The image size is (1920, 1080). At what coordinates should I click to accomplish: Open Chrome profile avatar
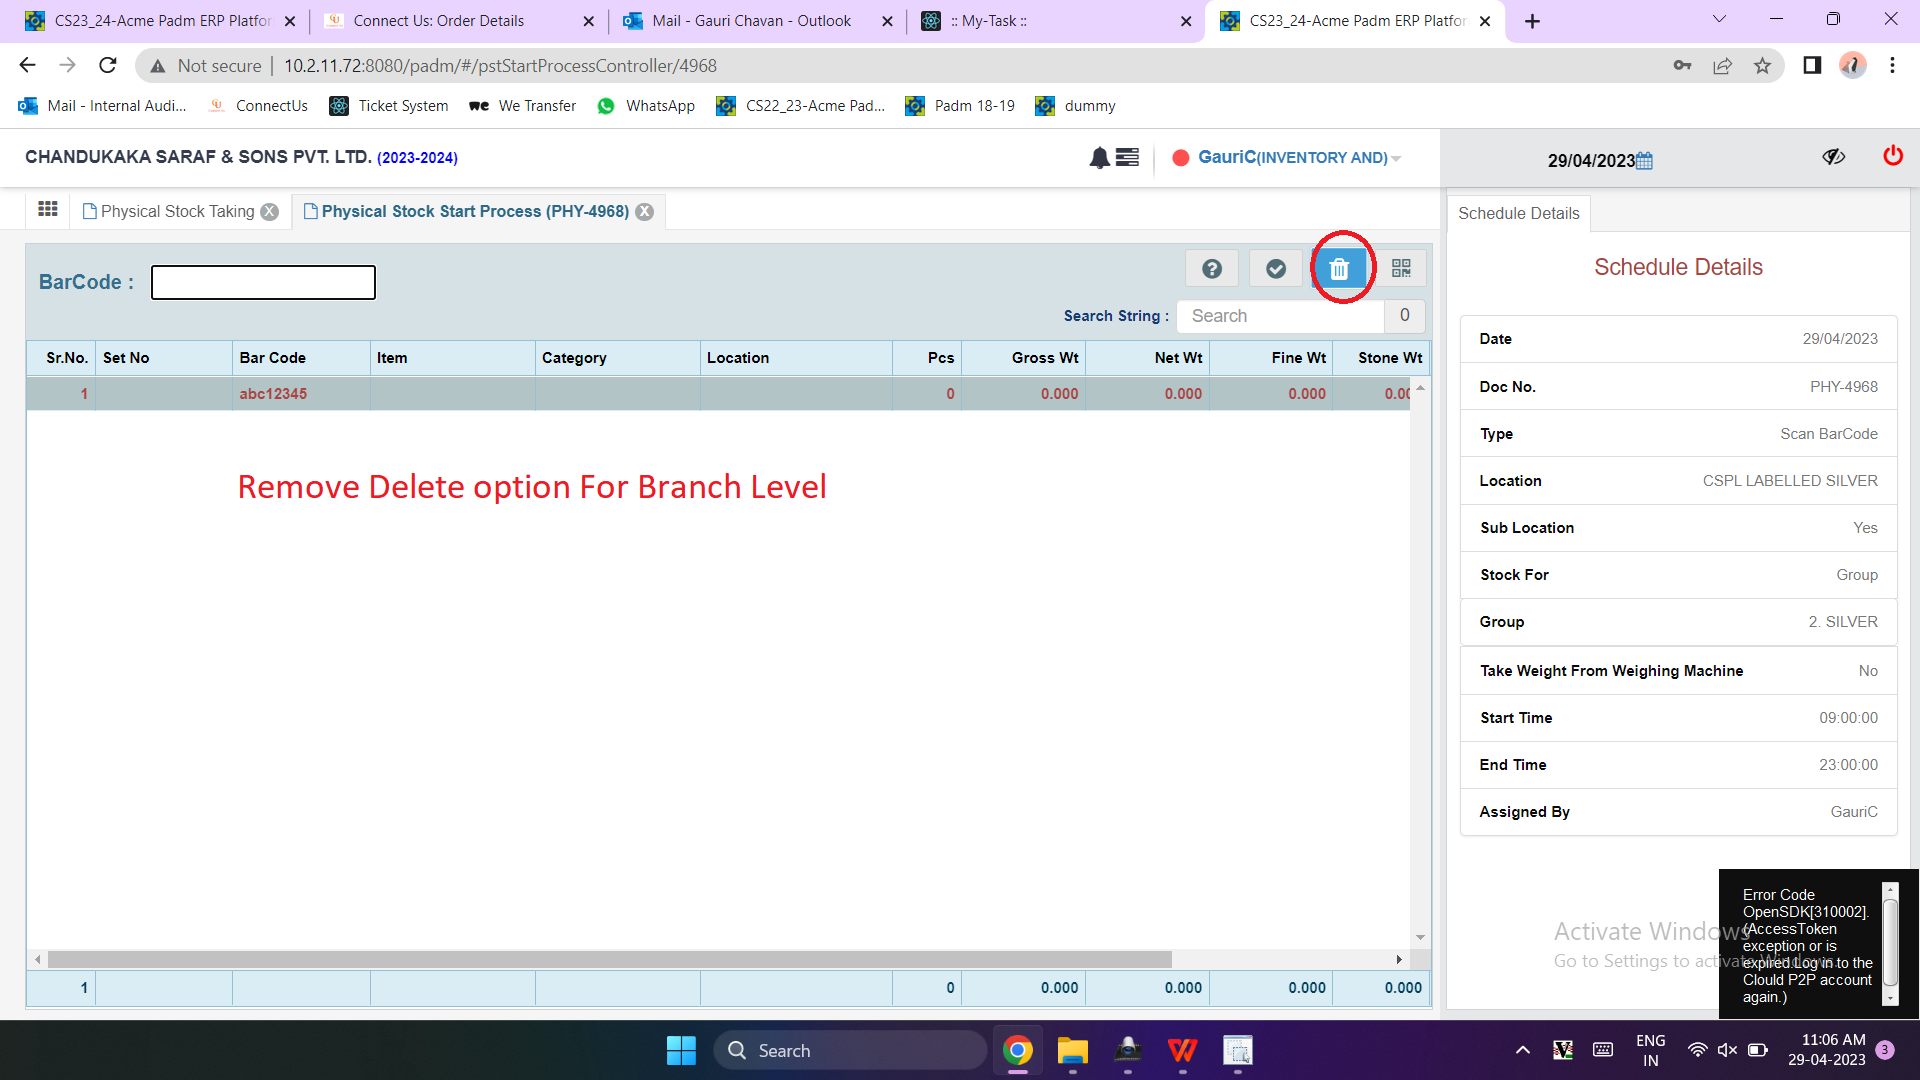coord(1853,66)
